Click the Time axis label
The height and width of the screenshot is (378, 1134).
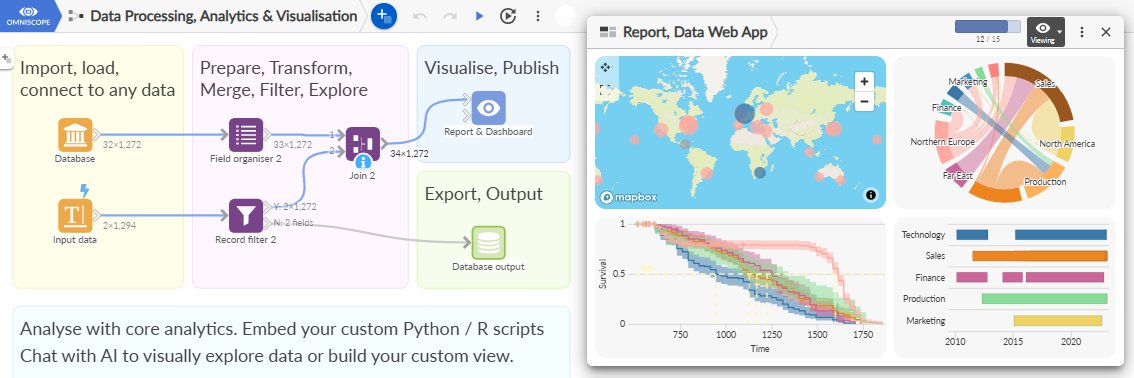pyautogui.click(x=759, y=348)
